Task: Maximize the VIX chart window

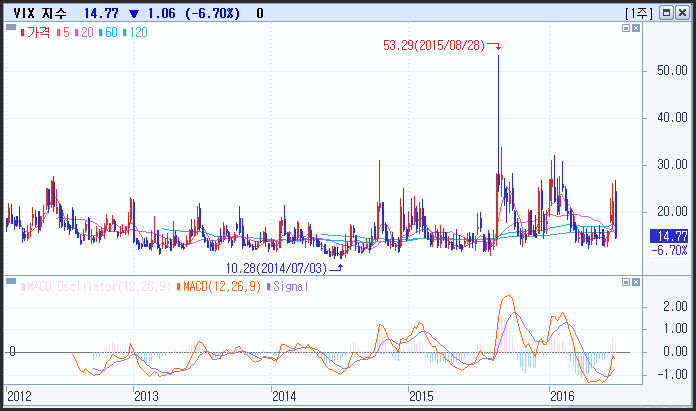Action: [x=666, y=12]
